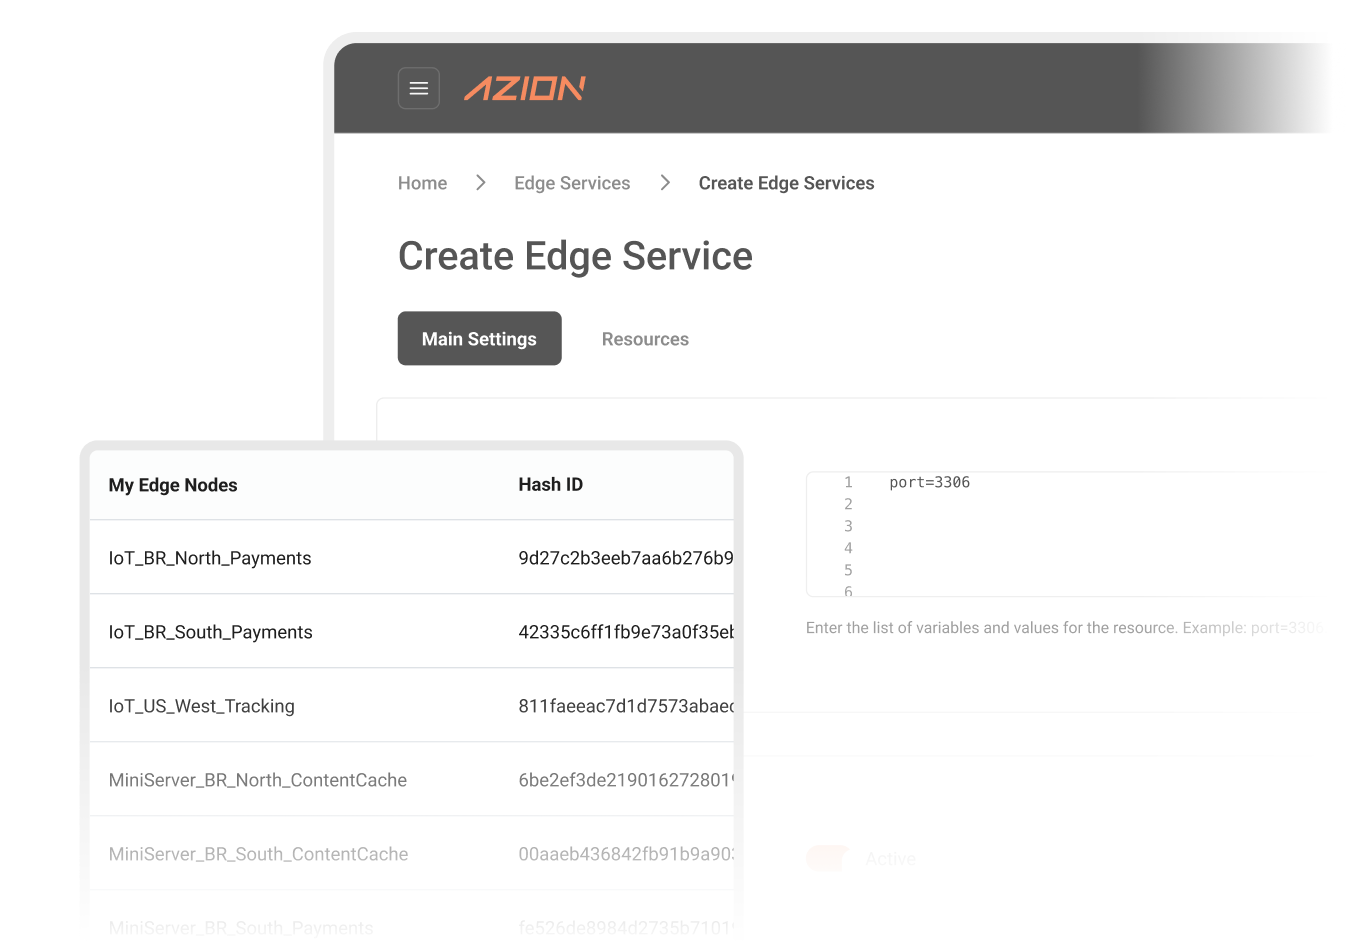
Task: Click hash ID starting with 00aaeb43
Action: (x=626, y=854)
